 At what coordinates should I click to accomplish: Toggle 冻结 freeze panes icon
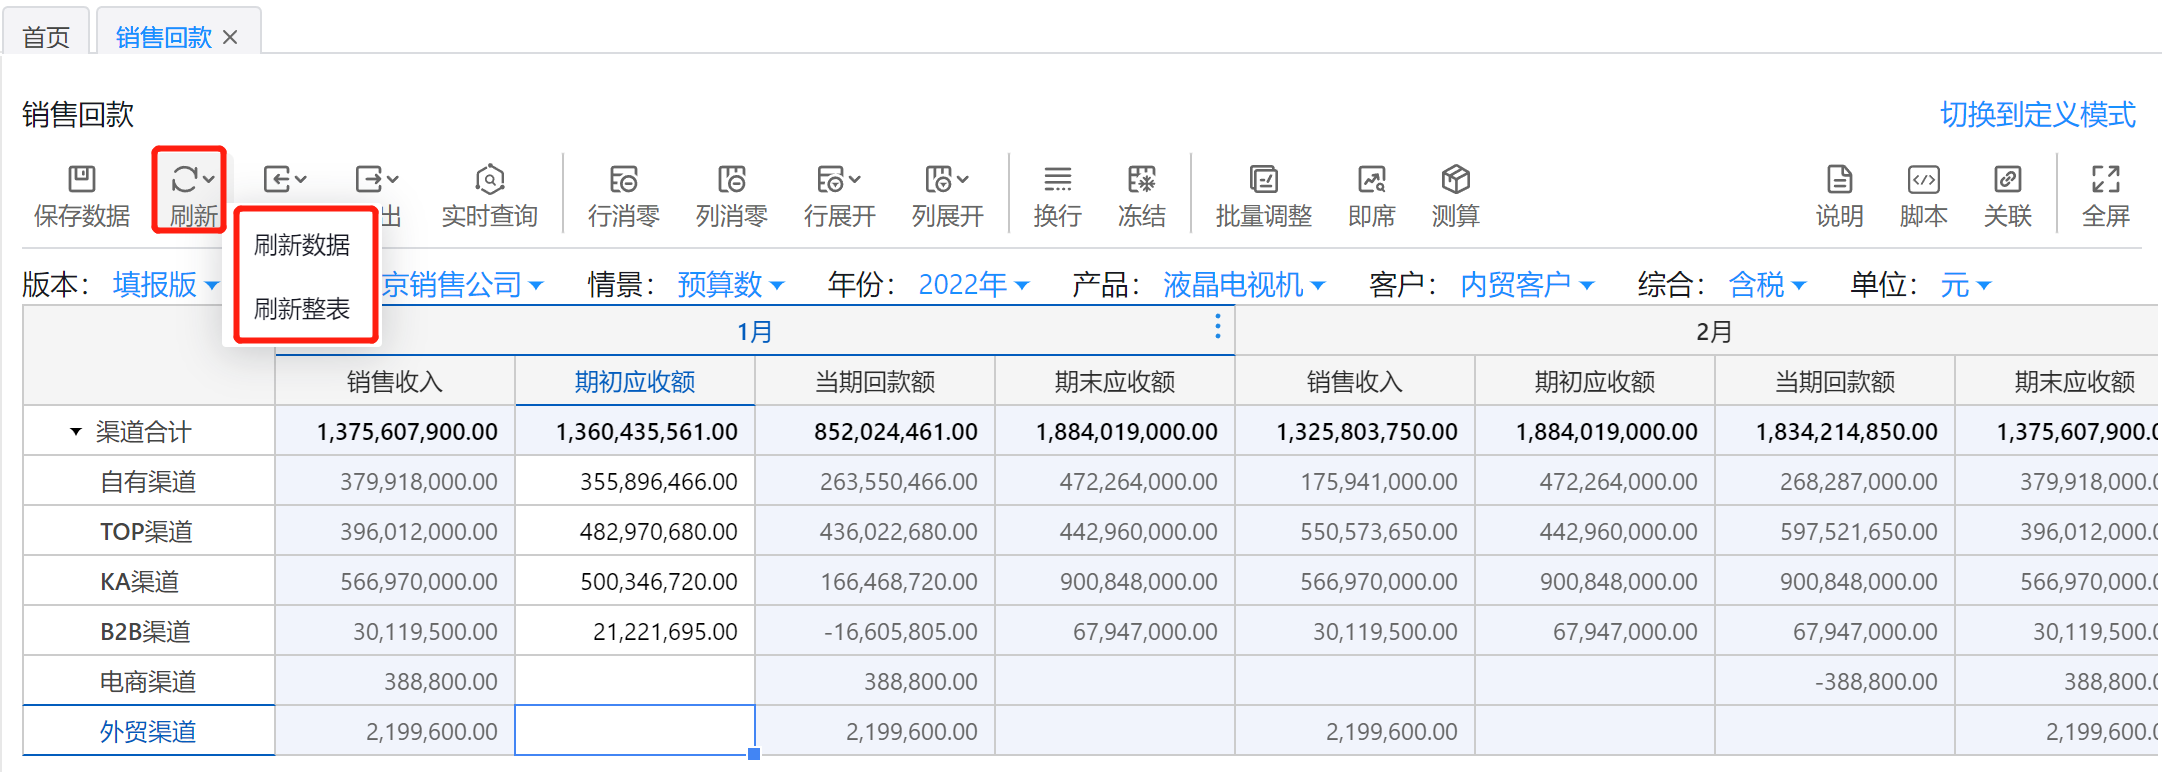[x=1141, y=180]
